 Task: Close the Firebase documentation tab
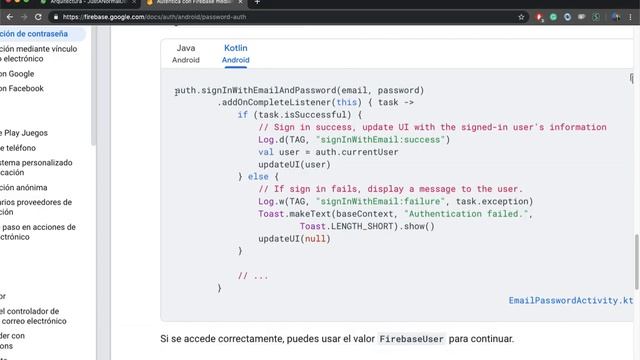coord(240,2)
